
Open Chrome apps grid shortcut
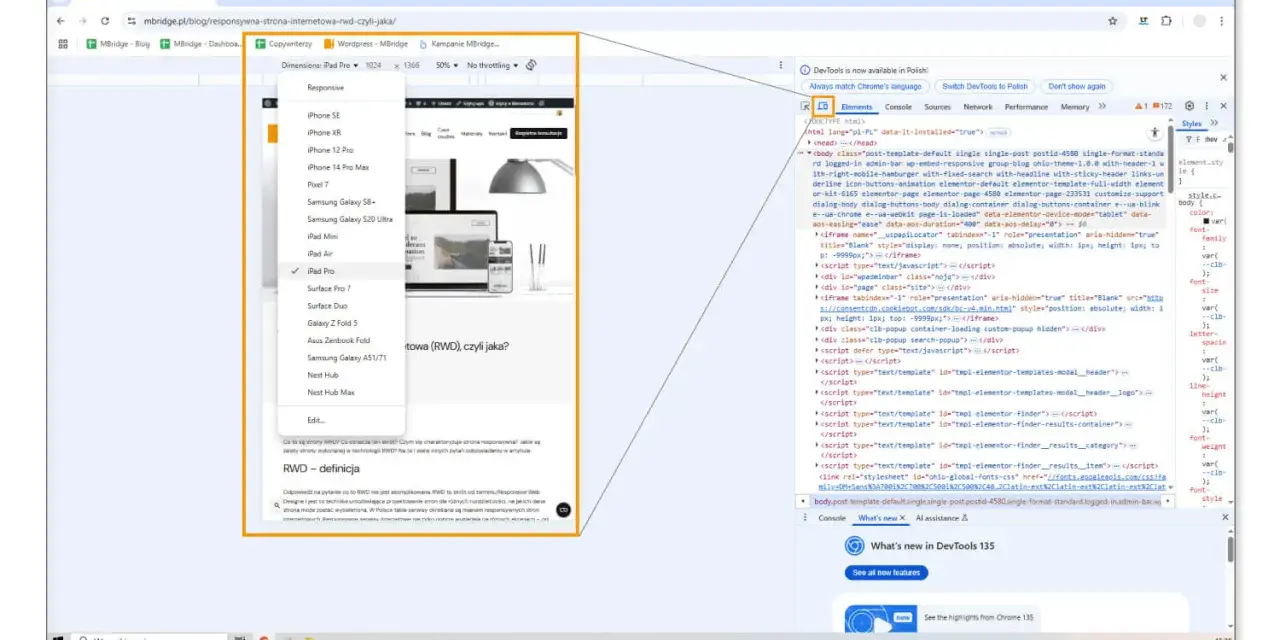click(63, 44)
